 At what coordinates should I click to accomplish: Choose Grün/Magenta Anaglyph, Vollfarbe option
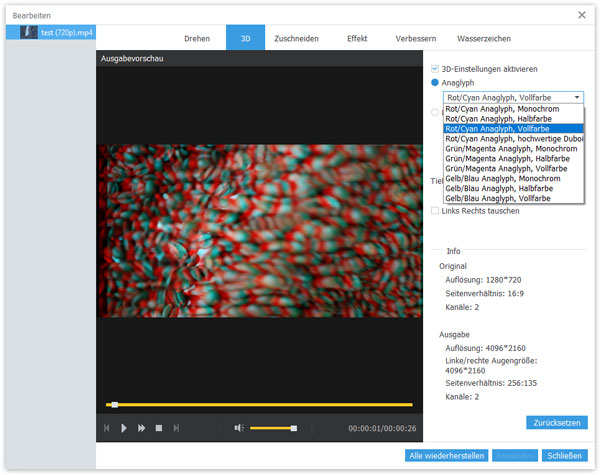[x=513, y=168]
